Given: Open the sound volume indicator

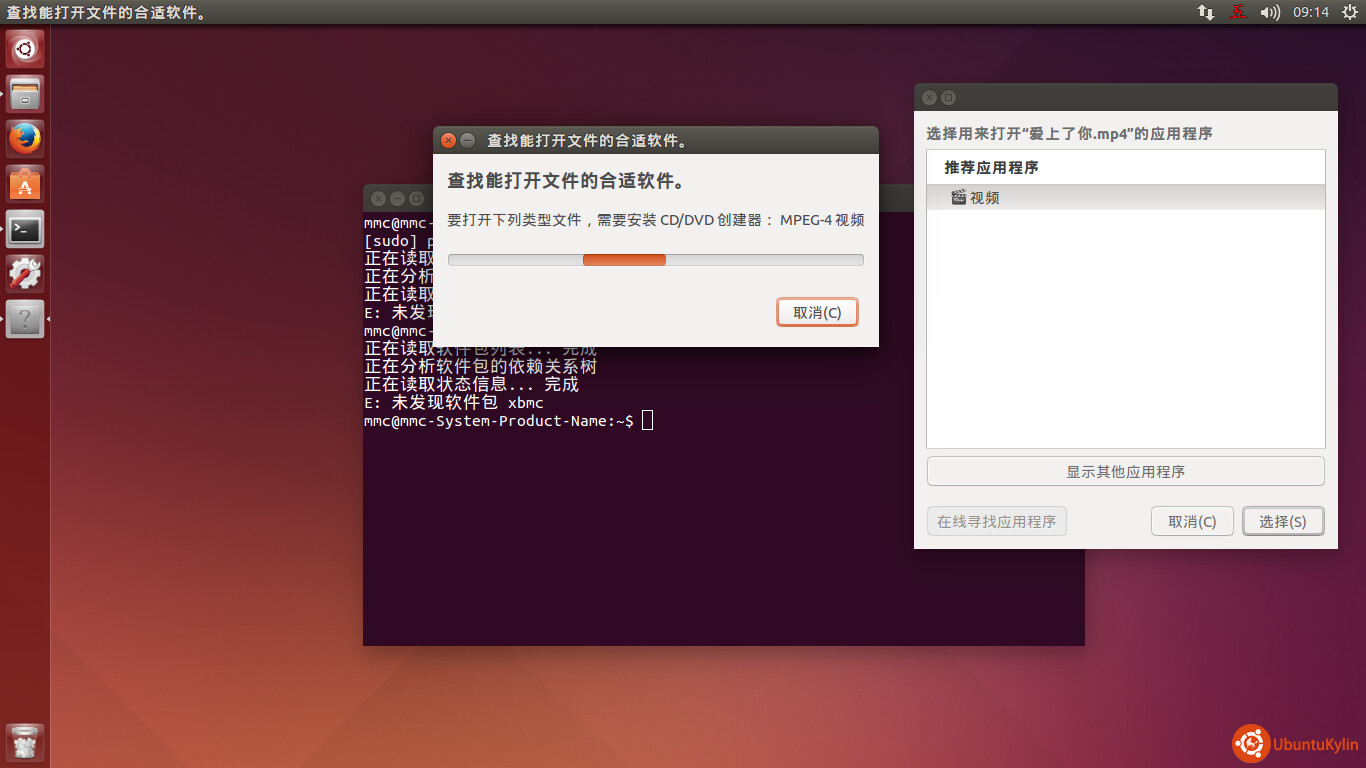Looking at the screenshot, I should click(x=1270, y=12).
